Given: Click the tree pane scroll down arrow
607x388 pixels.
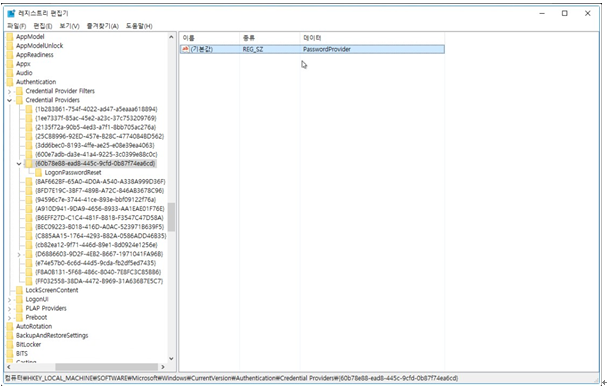Looking at the screenshot, I should click(171, 359).
